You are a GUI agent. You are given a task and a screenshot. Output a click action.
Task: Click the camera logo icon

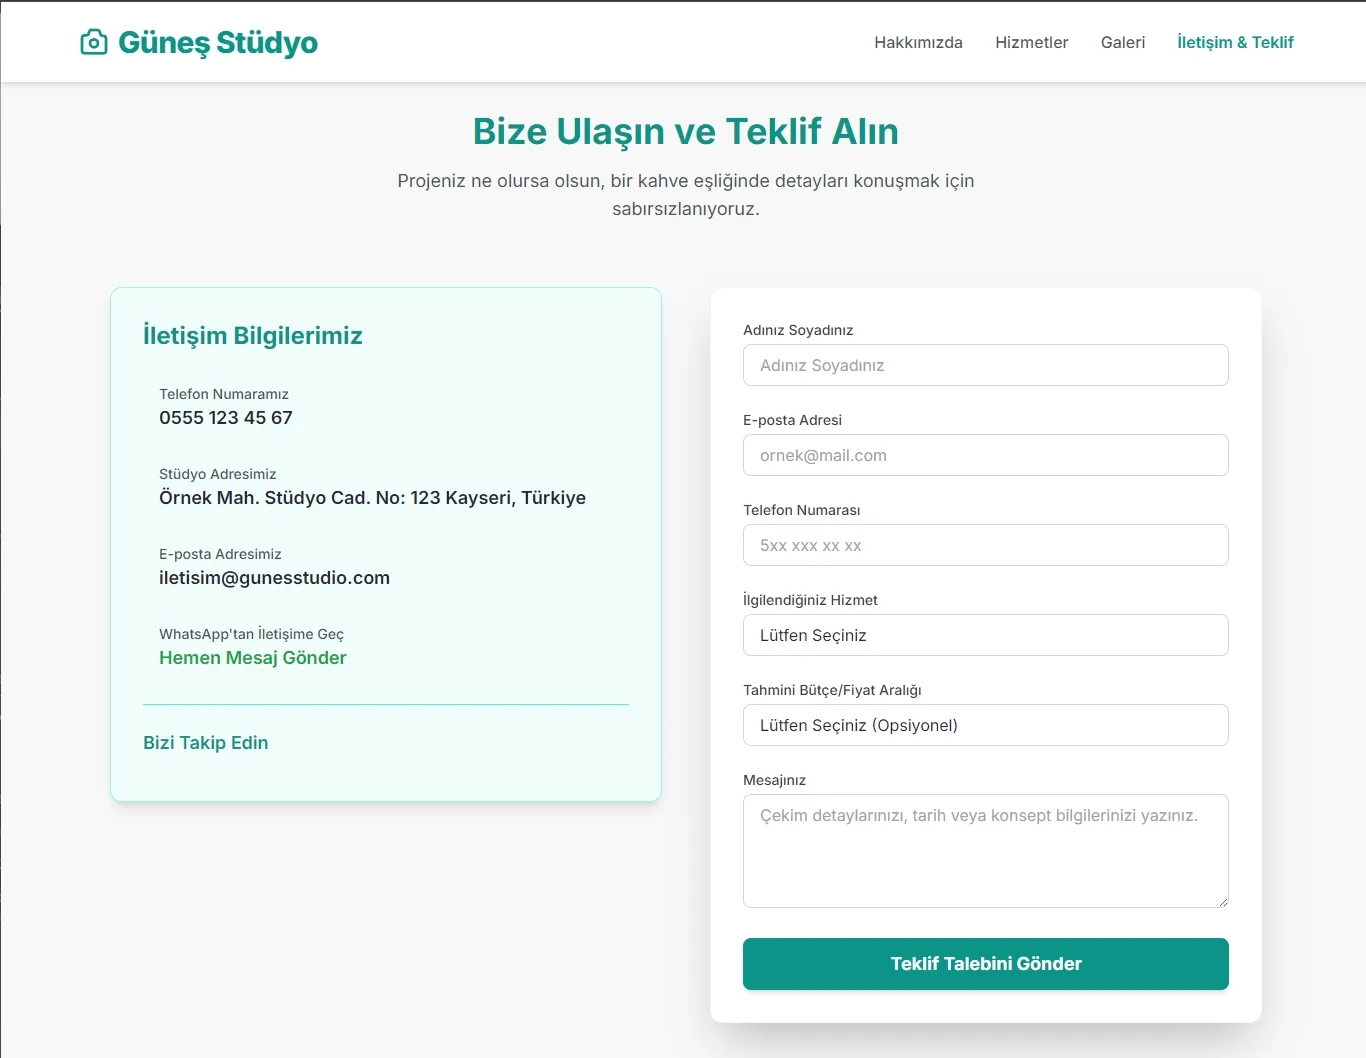(x=94, y=42)
